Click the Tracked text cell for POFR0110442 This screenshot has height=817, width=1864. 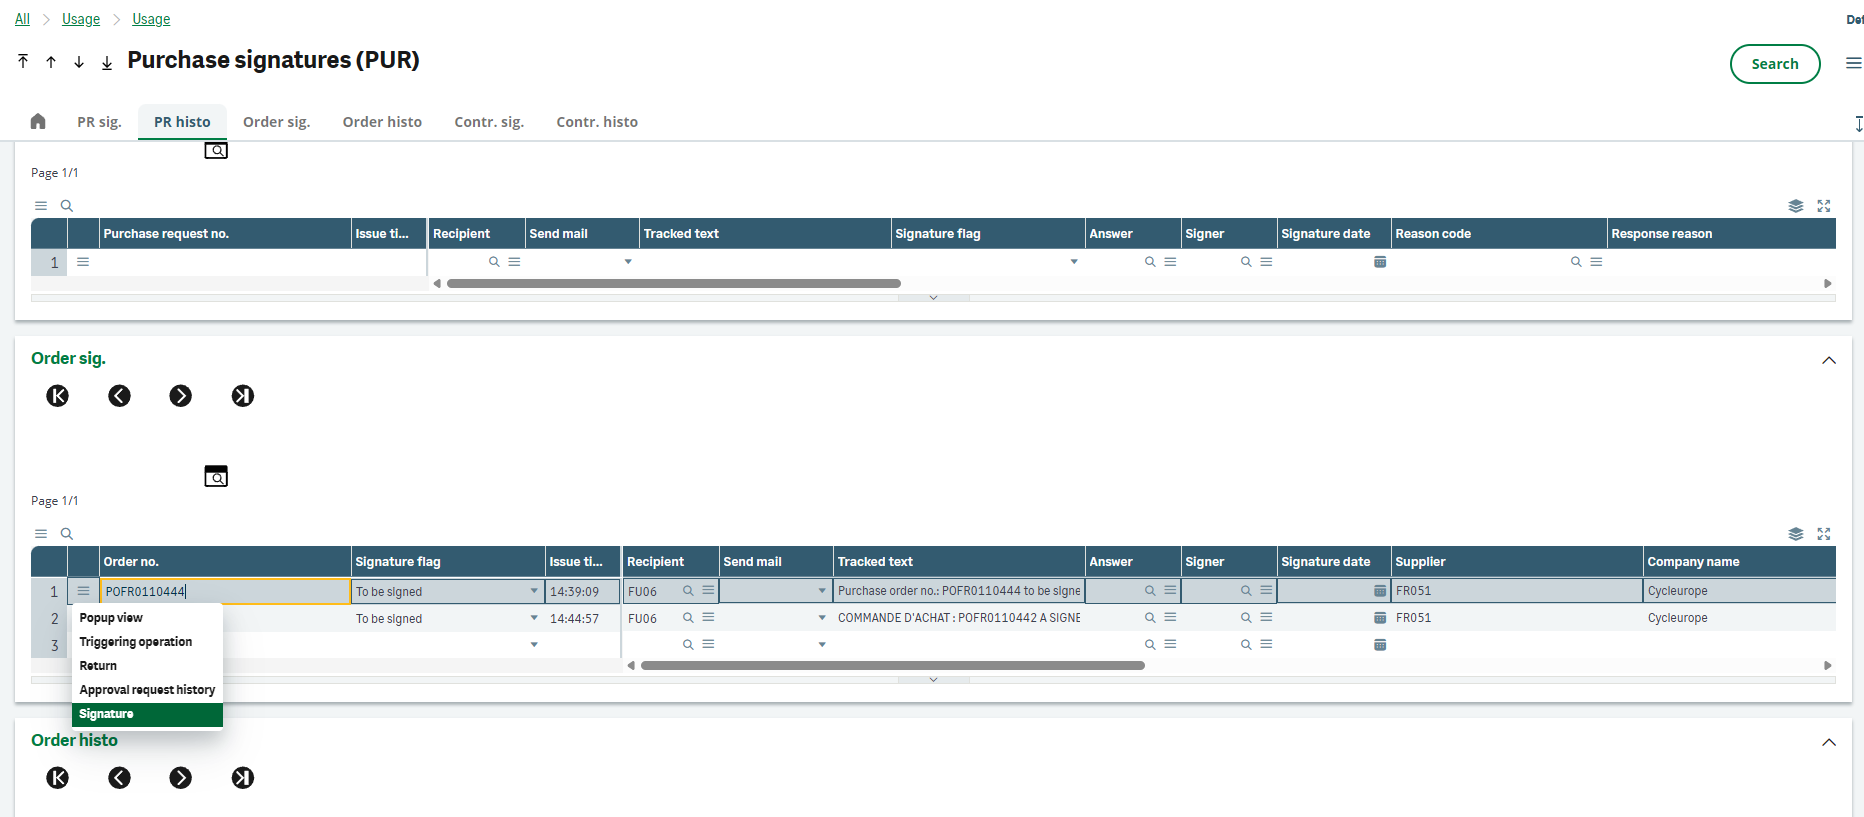click(959, 618)
